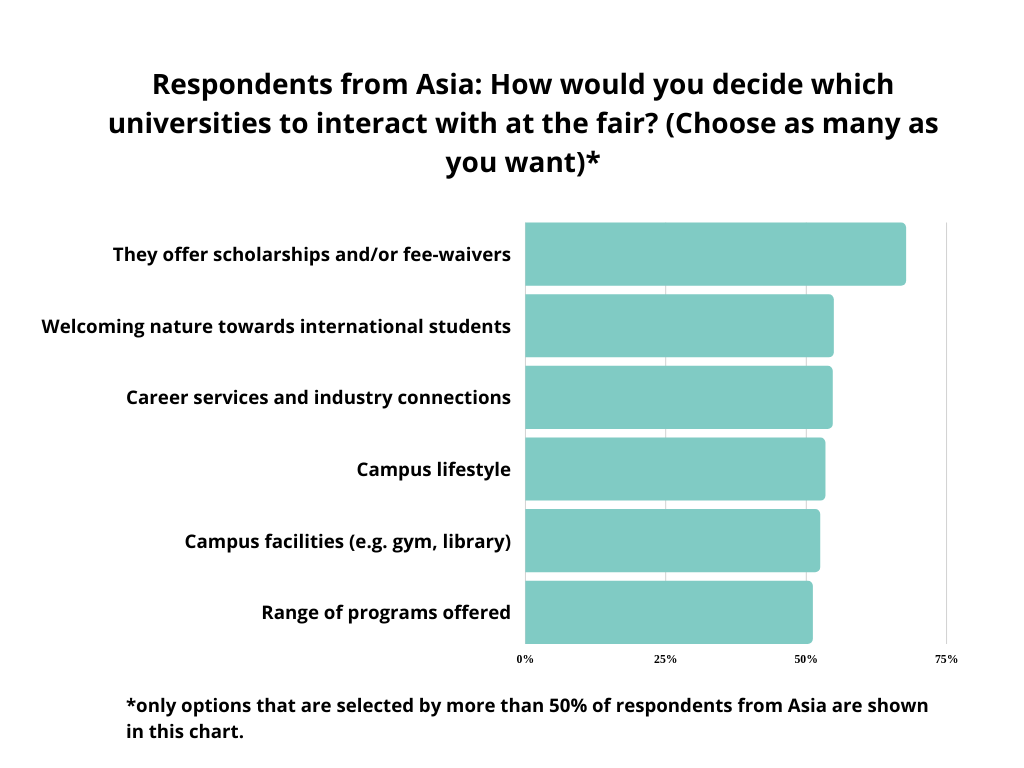Click the 'Campus lifestyle' label
Image resolution: width=1024 pixels, height=768 pixels.
[434, 470]
